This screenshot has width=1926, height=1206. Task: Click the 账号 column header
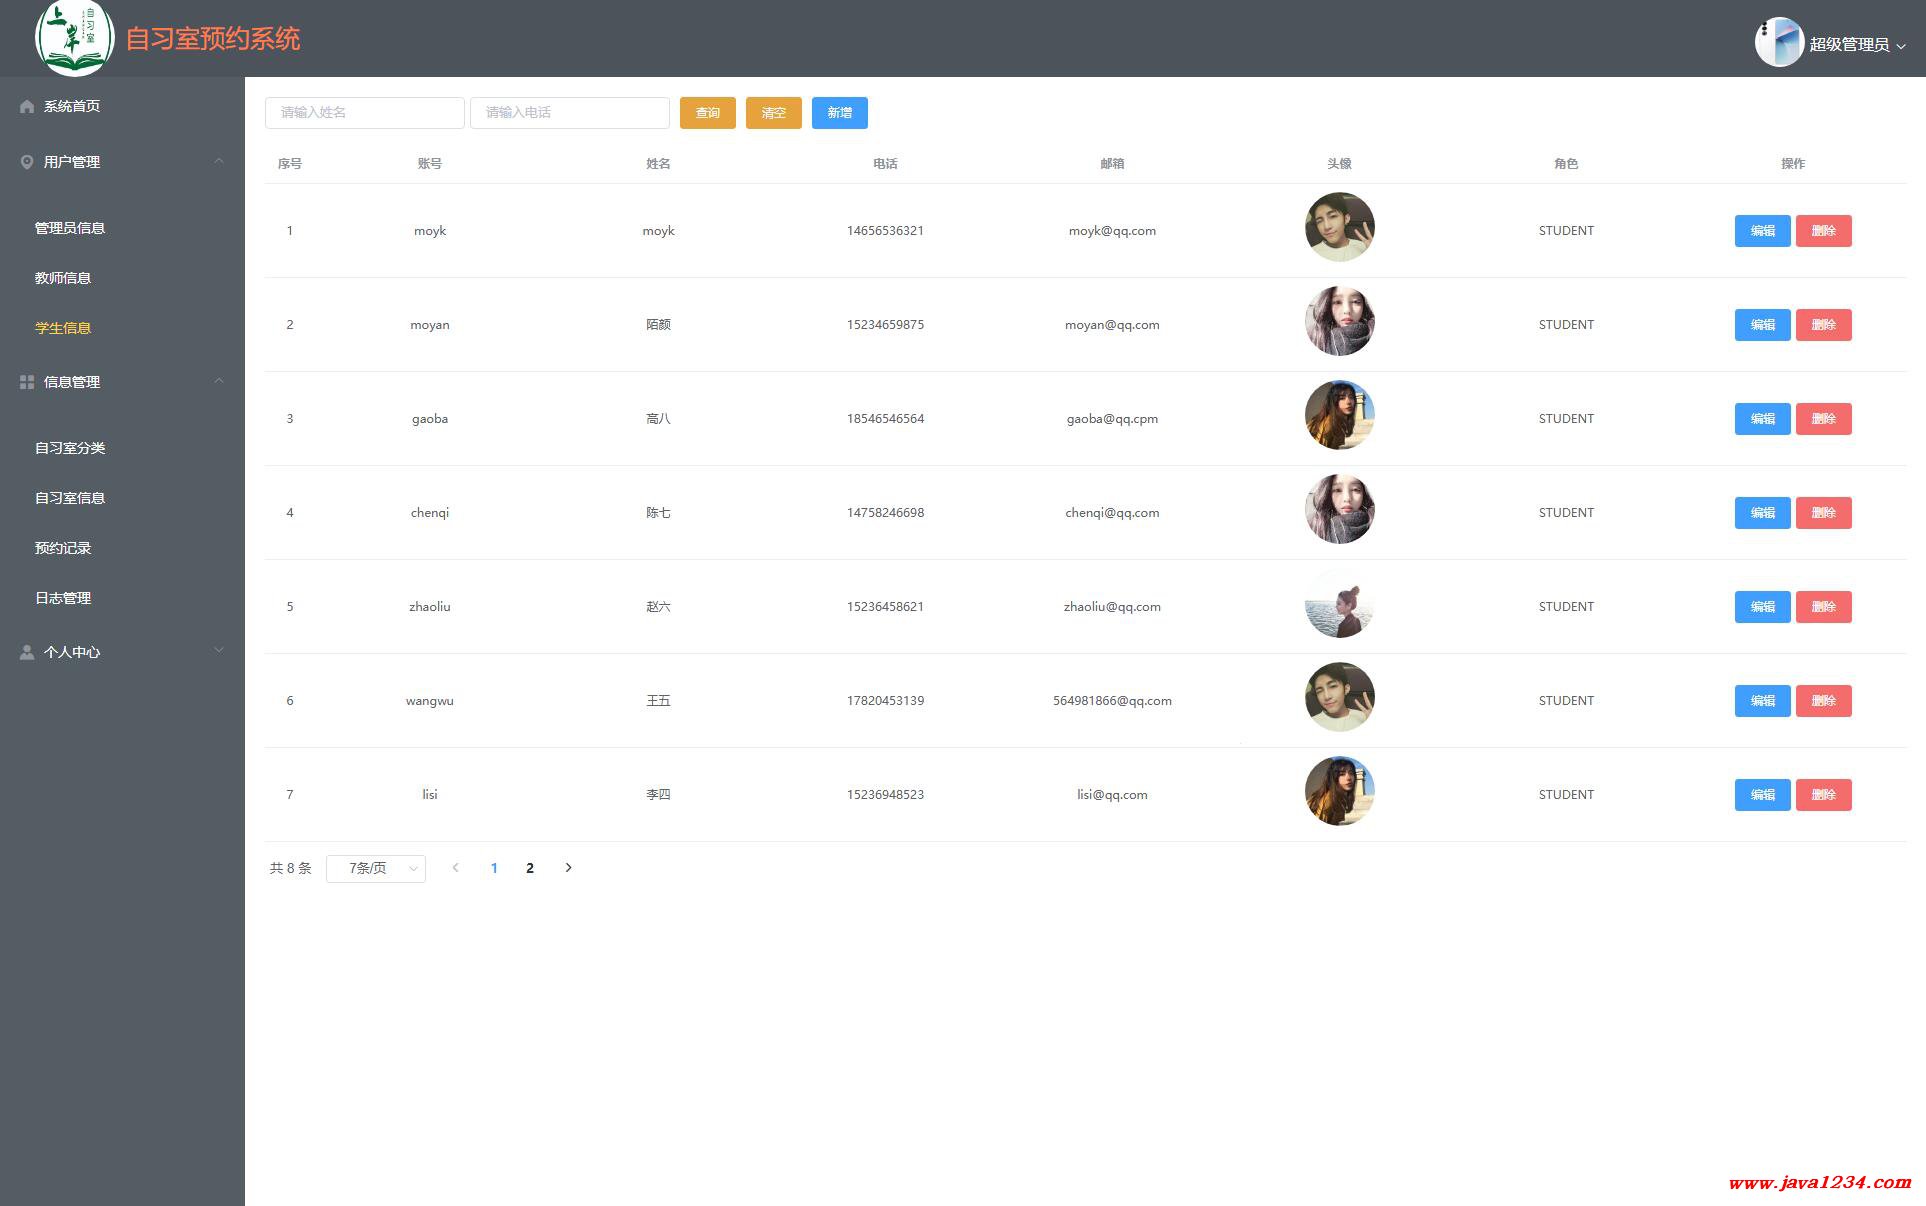(430, 164)
